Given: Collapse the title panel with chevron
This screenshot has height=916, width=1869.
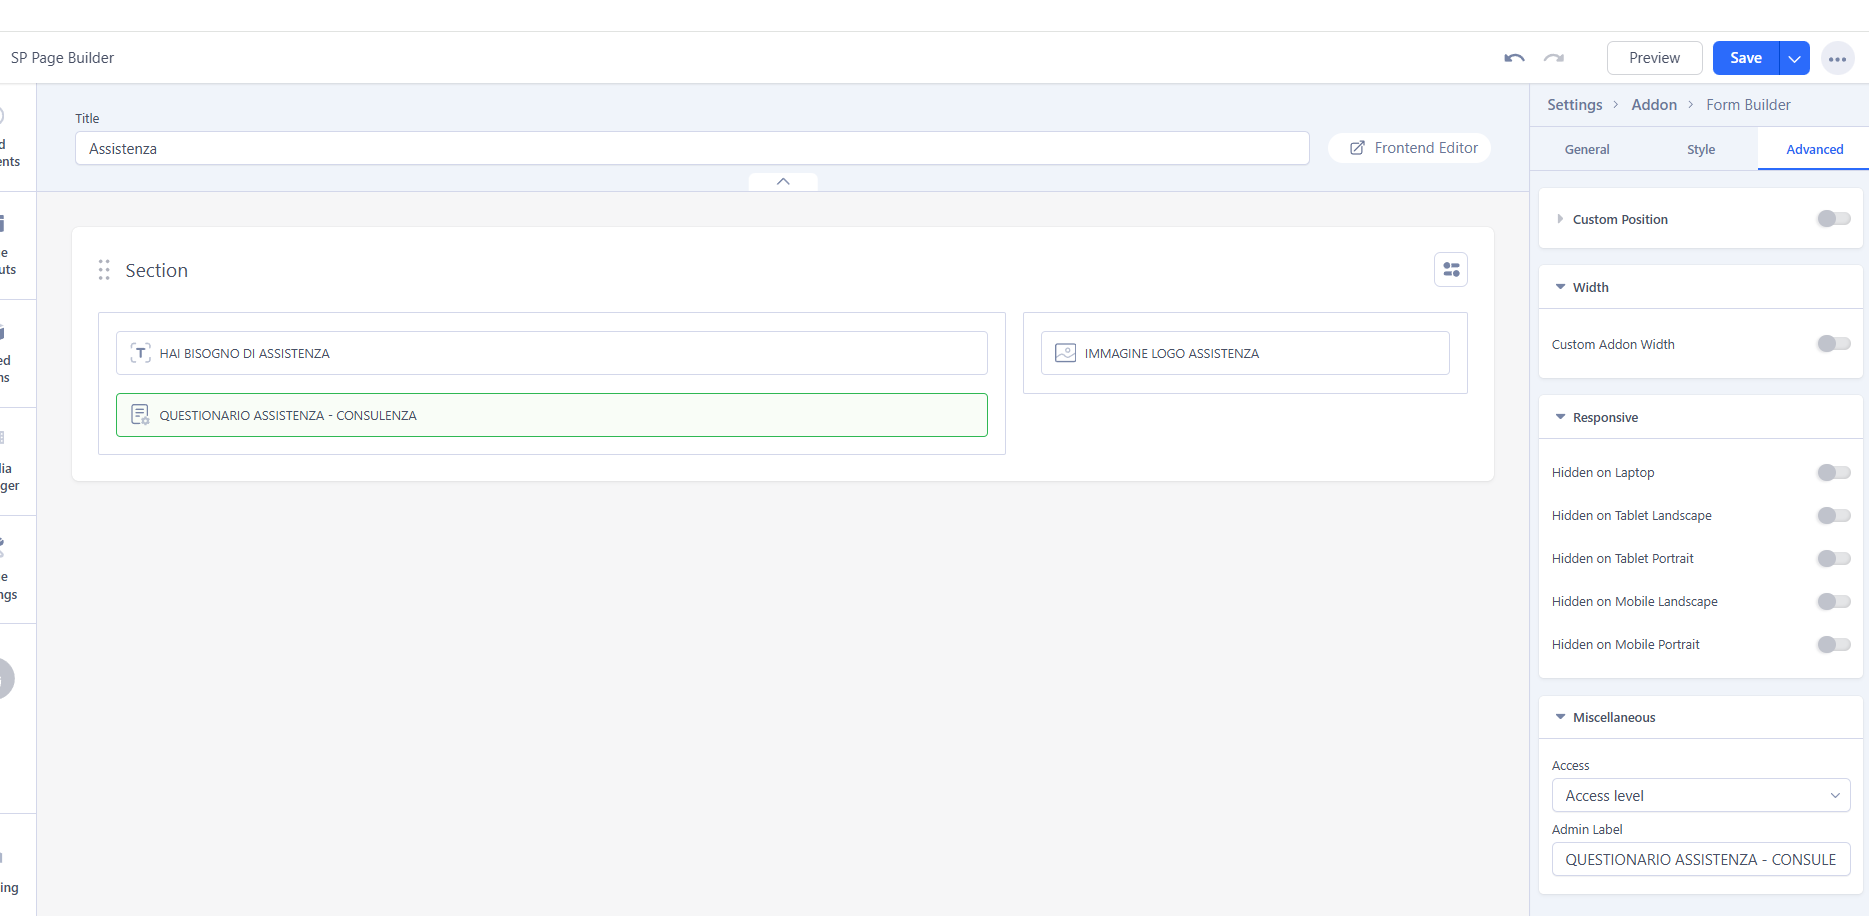Looking at the screenshot, I should point(783,182).
